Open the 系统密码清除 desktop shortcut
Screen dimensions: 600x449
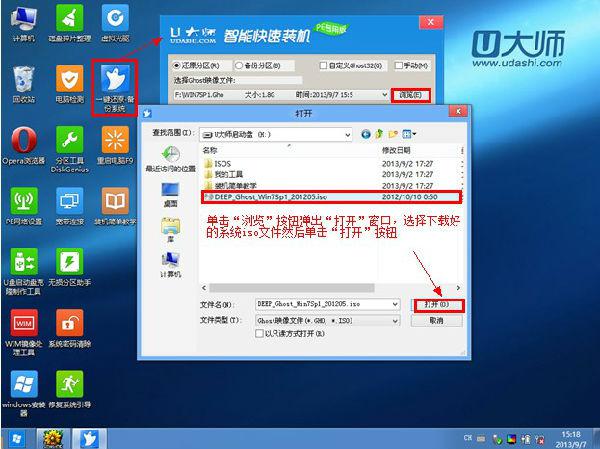point(70,328)
